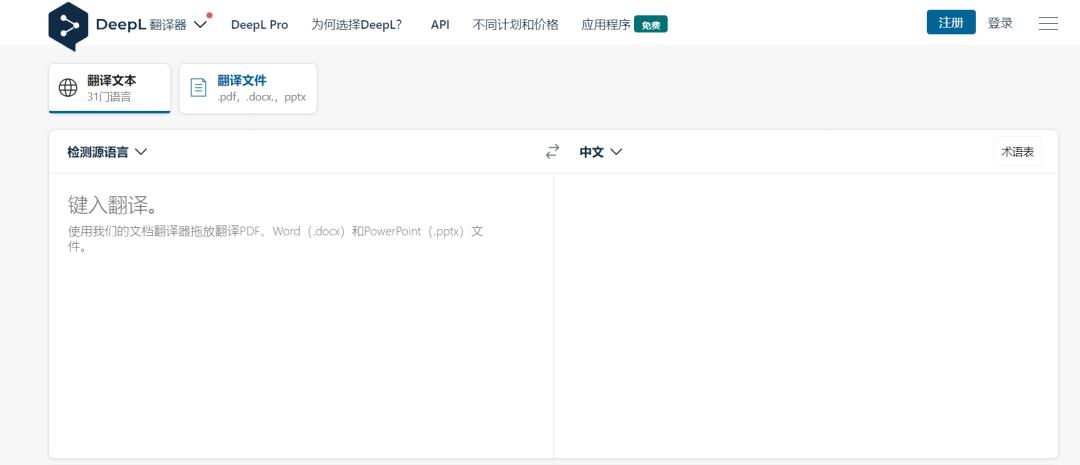Click the 注册 sign-up button
This screenshot has height=465, width=1080.
(951, 23)
